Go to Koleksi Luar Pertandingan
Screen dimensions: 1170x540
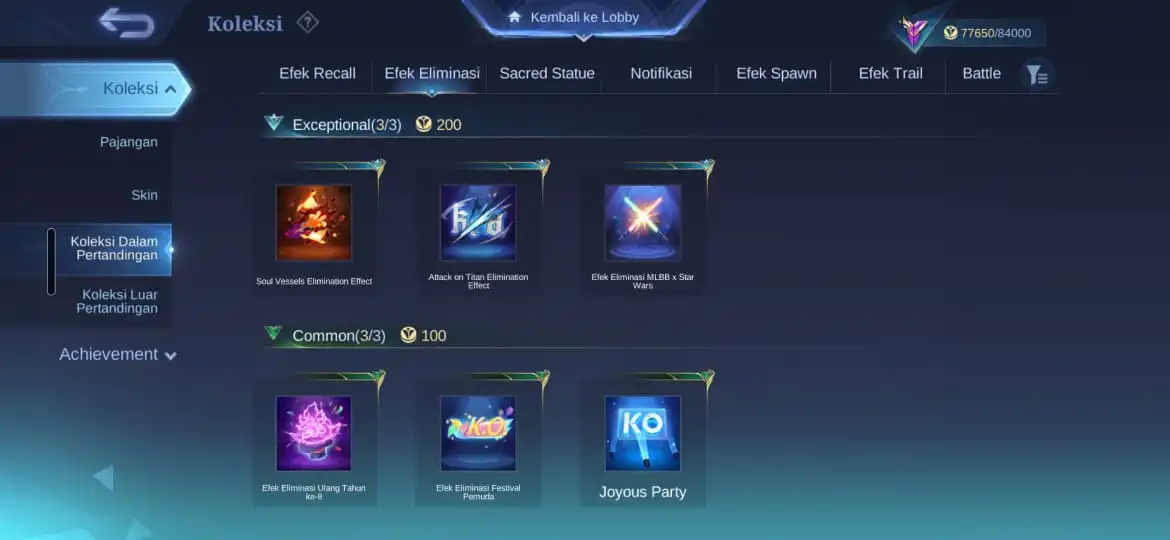[119, 301]
